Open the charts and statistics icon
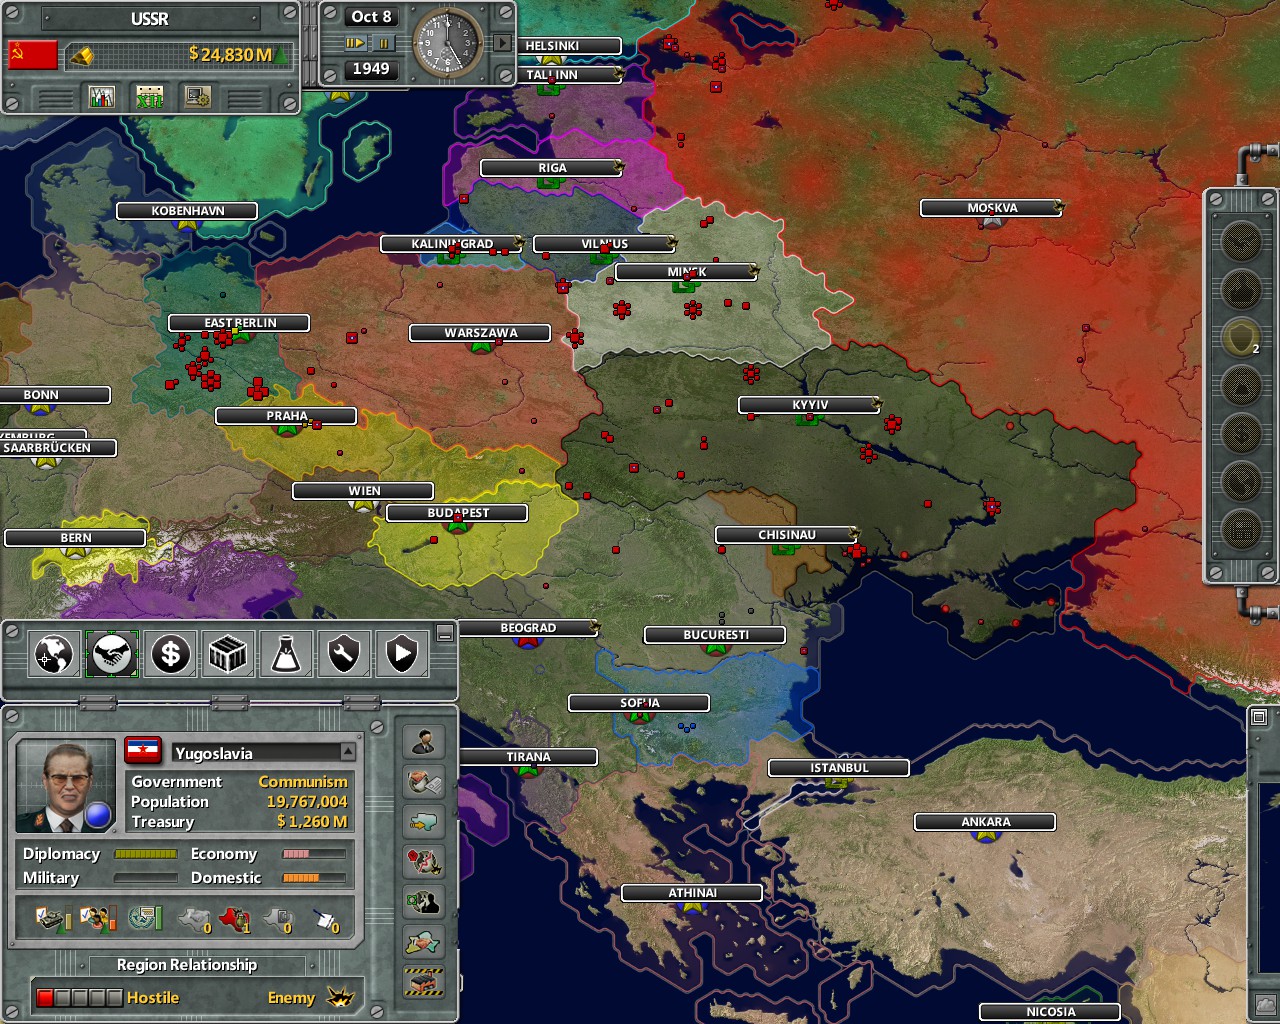This screenshot has height=1024, width=1280. (102, 97)
